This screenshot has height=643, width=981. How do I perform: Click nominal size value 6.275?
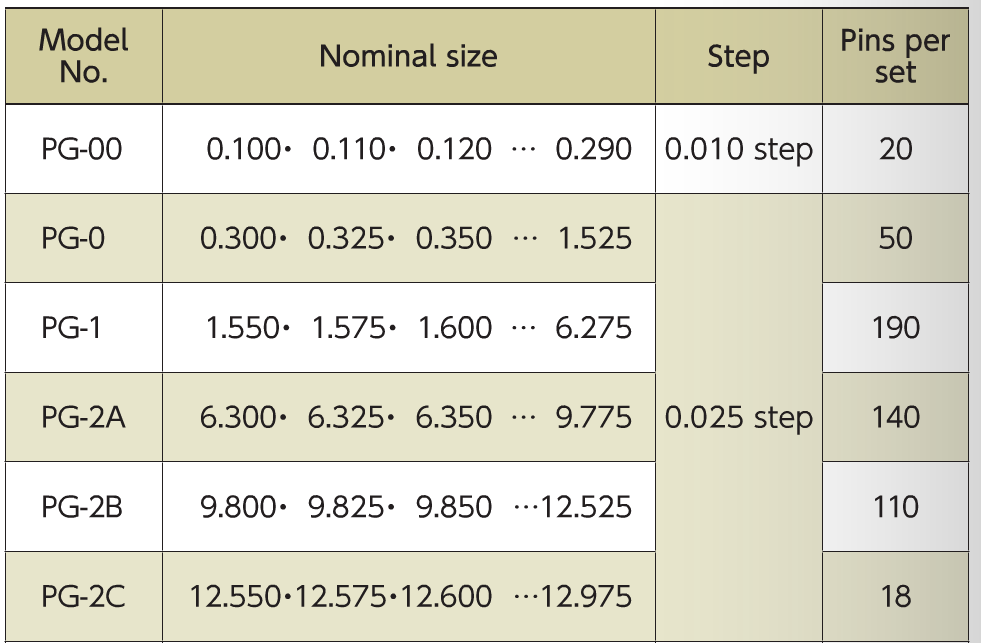click(594, 328)
